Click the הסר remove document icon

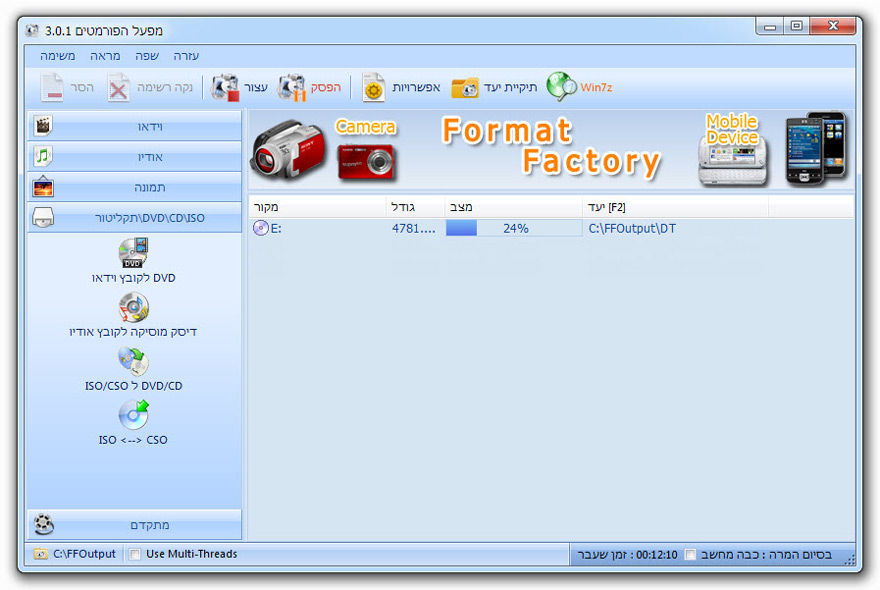52,88
